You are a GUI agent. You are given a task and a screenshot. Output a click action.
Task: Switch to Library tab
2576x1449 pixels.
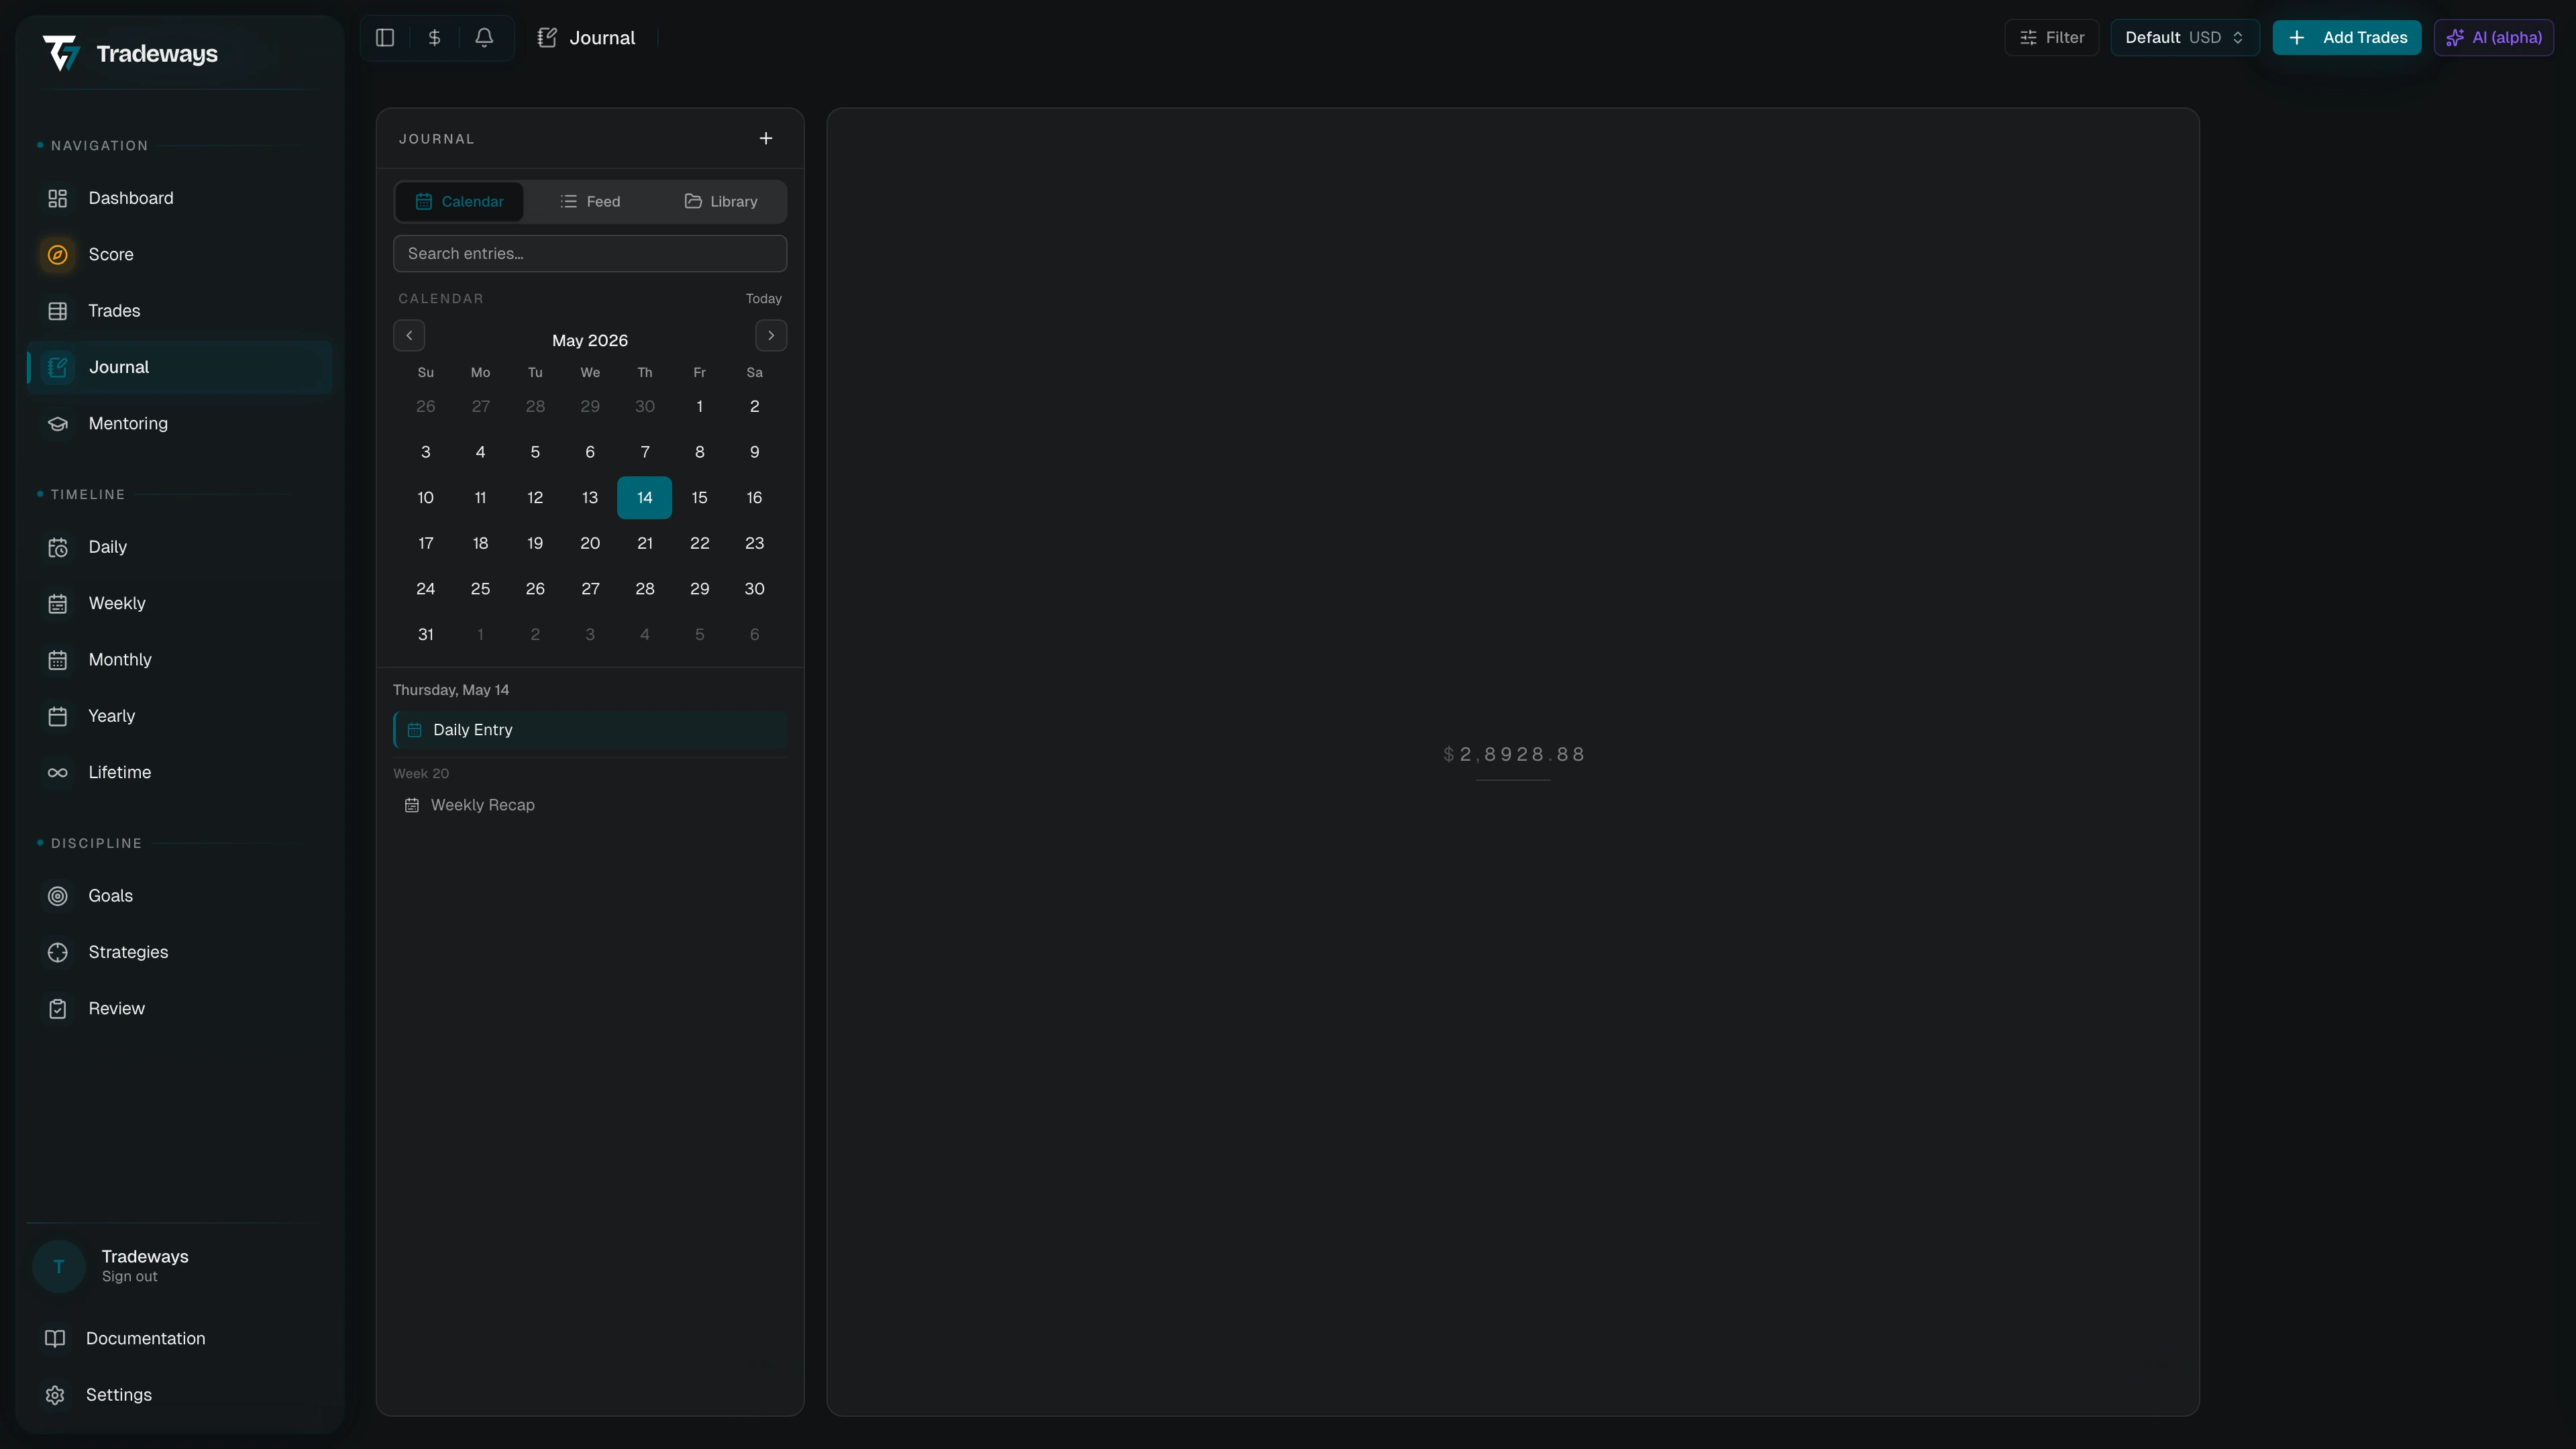point(721,201)
